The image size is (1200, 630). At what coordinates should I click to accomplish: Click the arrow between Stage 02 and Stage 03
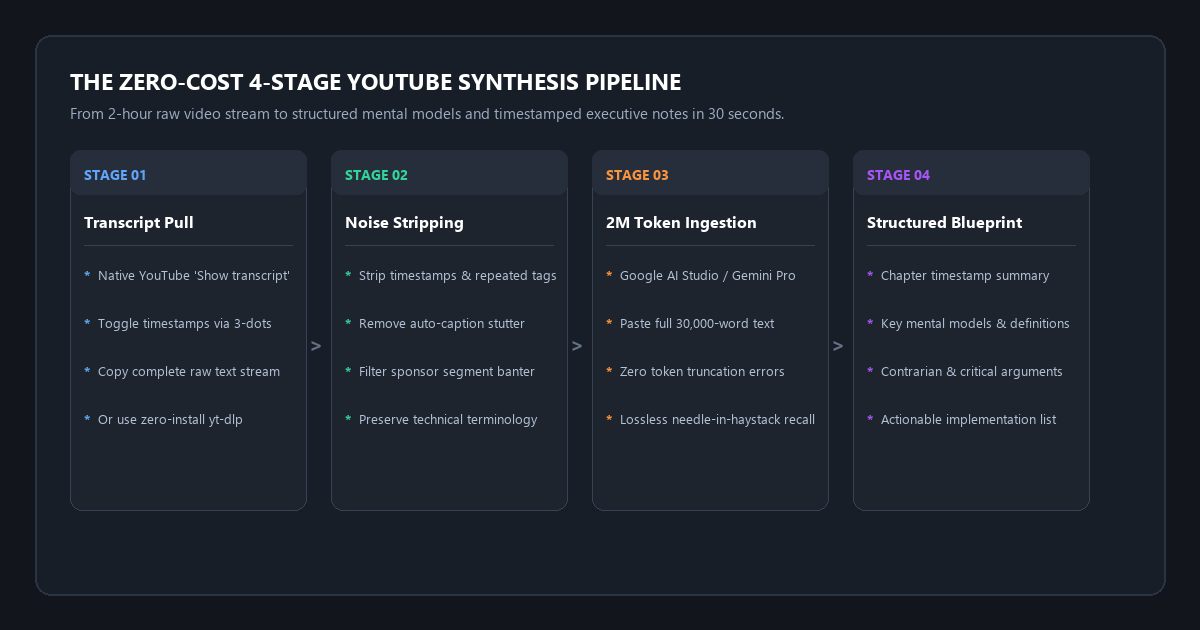point(577,346)
